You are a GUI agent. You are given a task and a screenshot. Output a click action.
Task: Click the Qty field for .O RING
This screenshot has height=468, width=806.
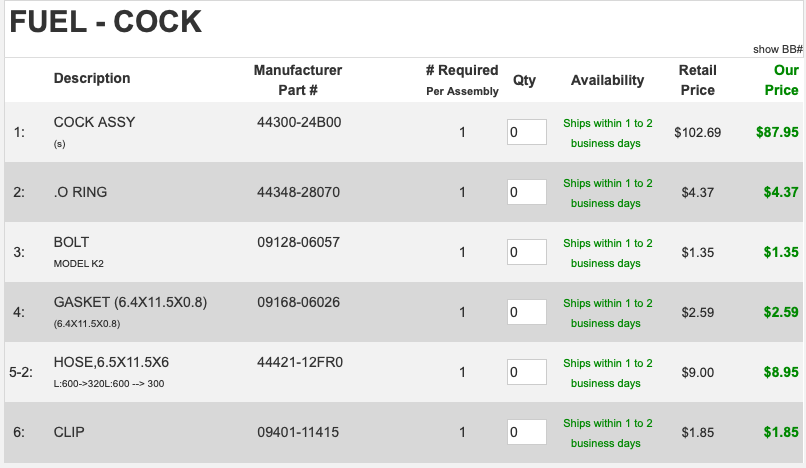[x=526, y=192]
